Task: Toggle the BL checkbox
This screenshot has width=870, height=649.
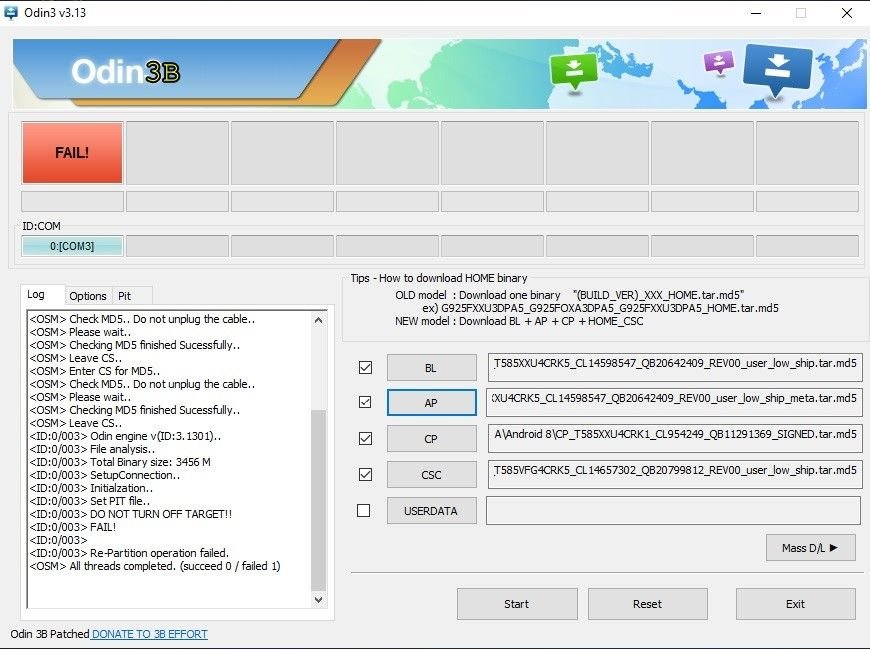Action: pos(365,368)
